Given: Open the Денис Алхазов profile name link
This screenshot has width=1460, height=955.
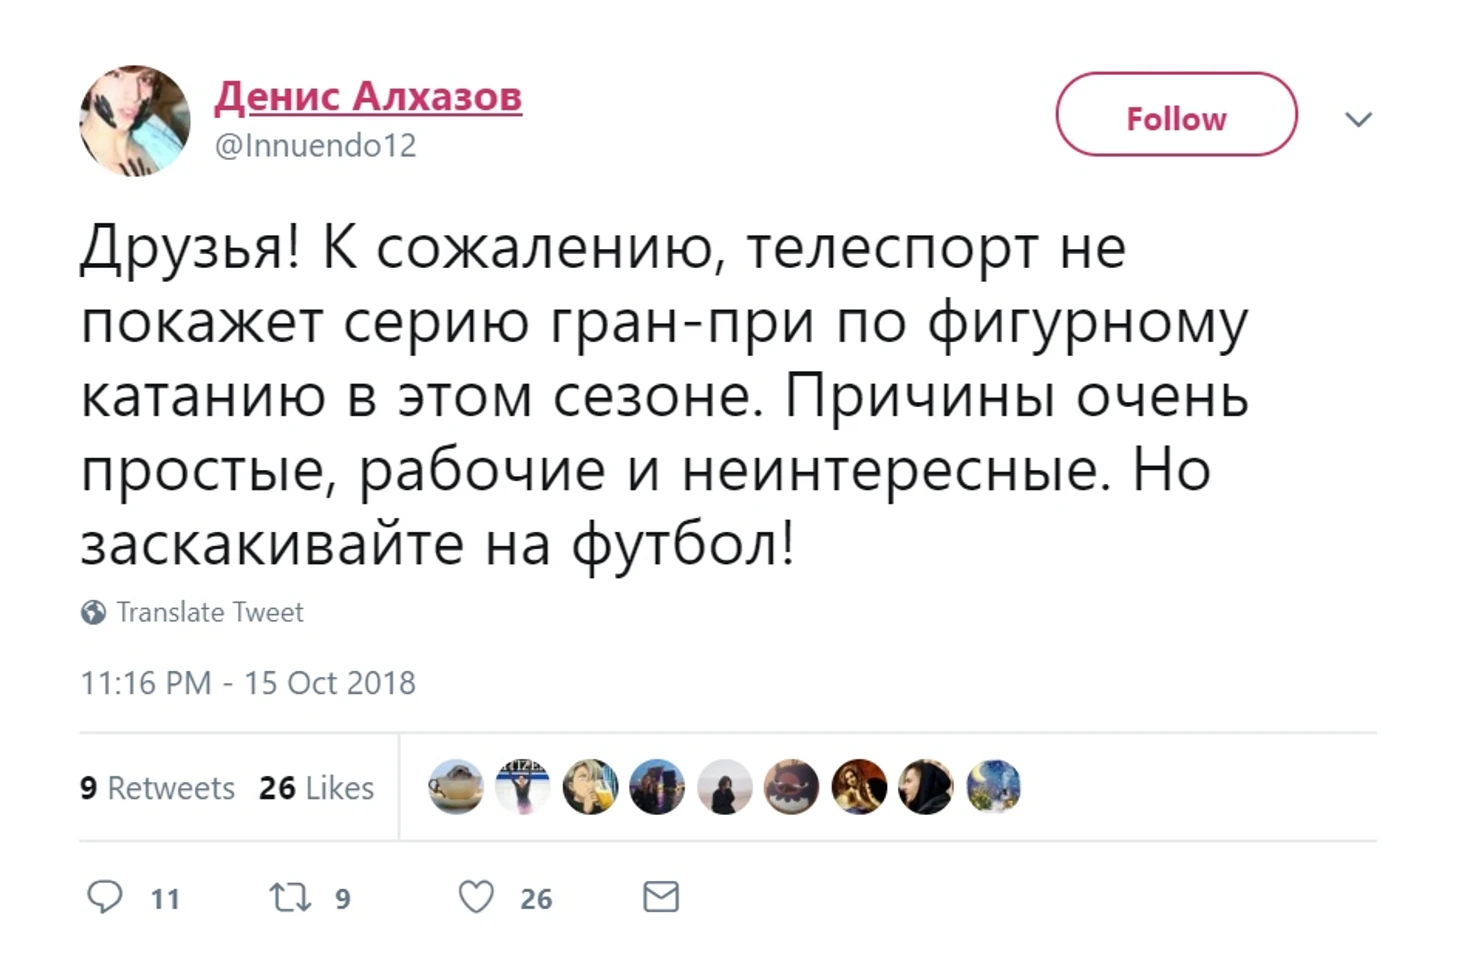Looking at the screenshot, I should click(x=368, y=97).
